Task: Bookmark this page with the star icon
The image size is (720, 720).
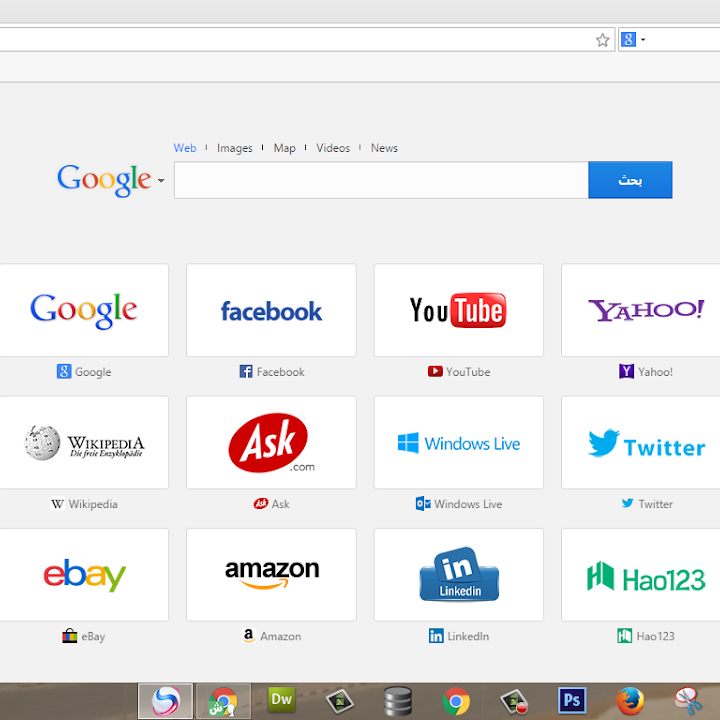Action: [602, 40]
